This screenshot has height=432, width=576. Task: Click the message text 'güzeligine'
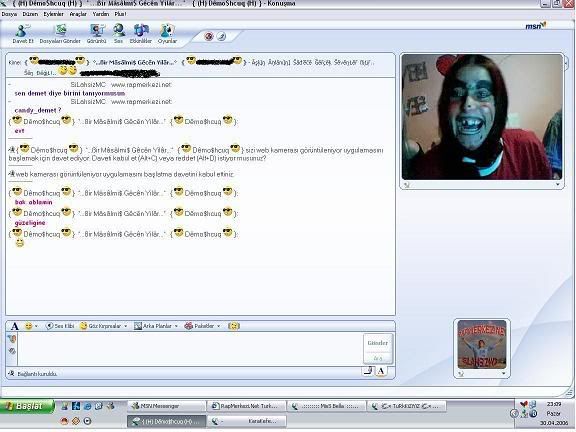30,223
